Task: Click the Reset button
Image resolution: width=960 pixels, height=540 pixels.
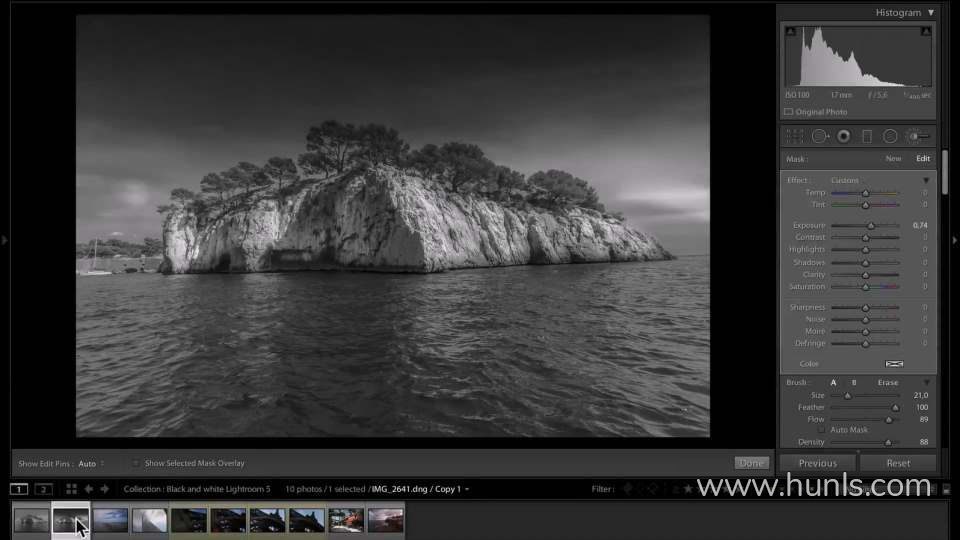Action: pos(898,463)
